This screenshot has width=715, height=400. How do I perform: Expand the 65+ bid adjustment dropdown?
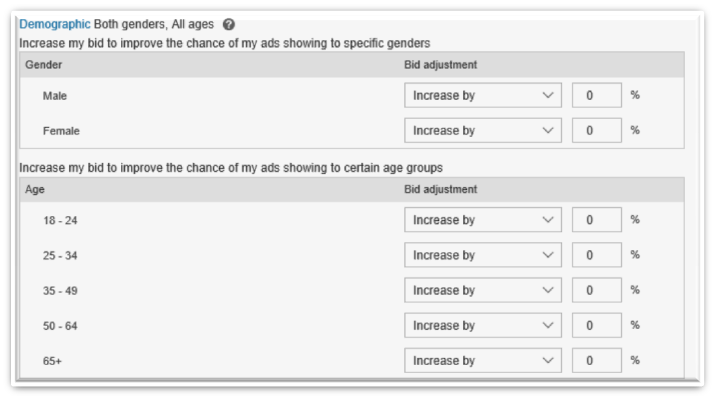point(483,360)
